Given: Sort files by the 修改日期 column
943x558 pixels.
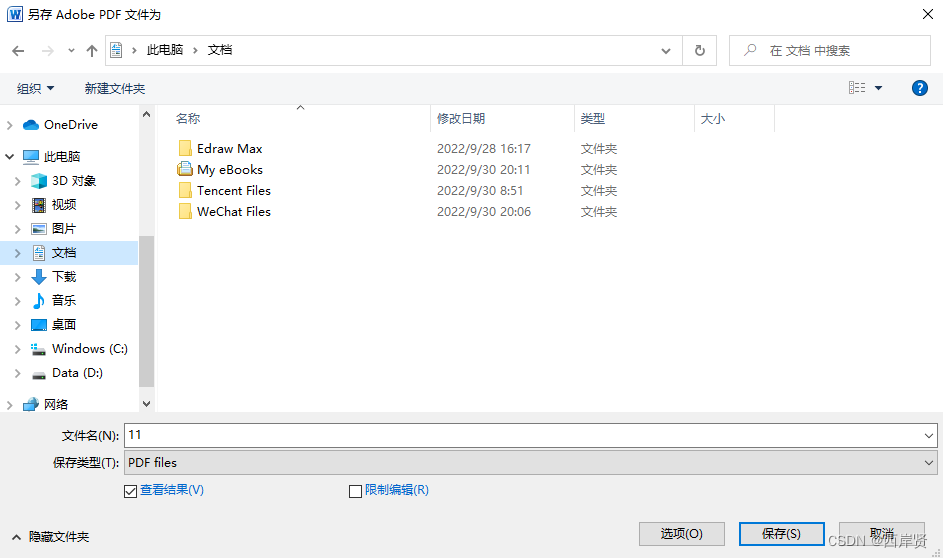Looking at the screenshot, I should tap(461, 118).
